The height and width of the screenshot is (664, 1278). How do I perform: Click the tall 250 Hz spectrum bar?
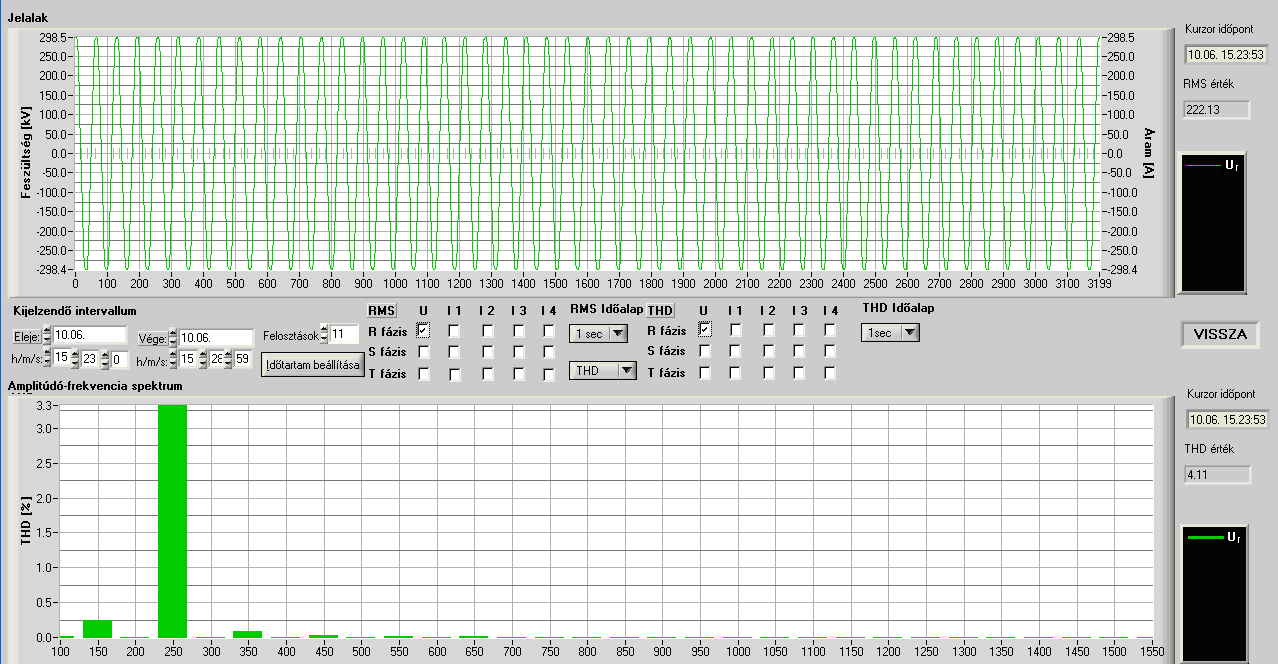[x=172, y=521]
